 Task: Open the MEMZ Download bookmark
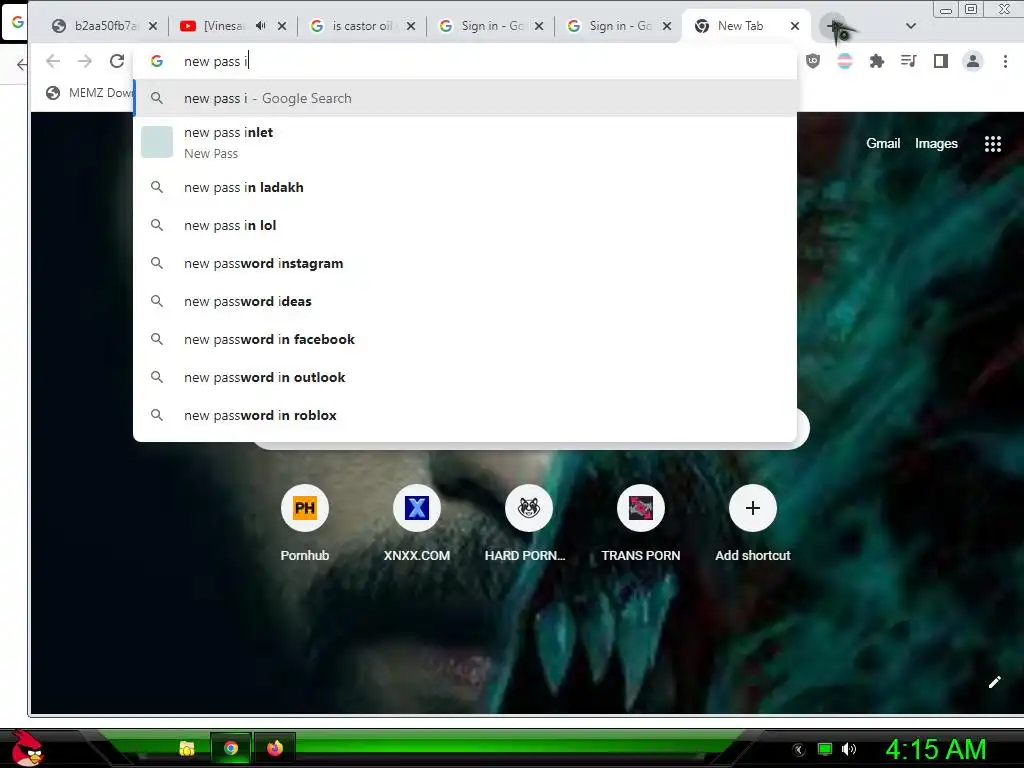click(89, 93)
